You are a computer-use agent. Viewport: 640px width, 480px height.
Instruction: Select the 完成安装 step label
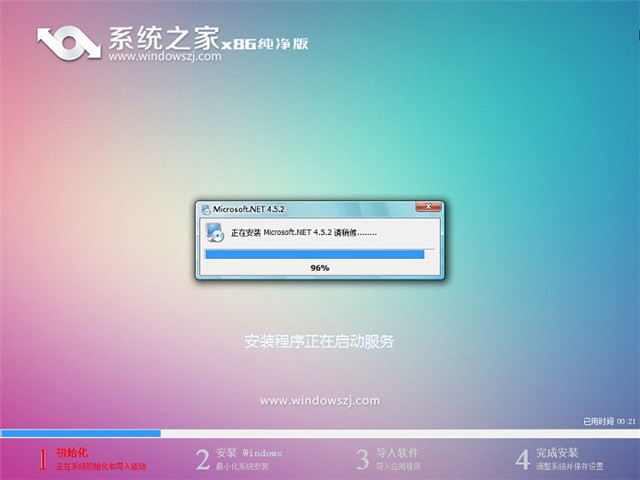(x=557, y=453)
